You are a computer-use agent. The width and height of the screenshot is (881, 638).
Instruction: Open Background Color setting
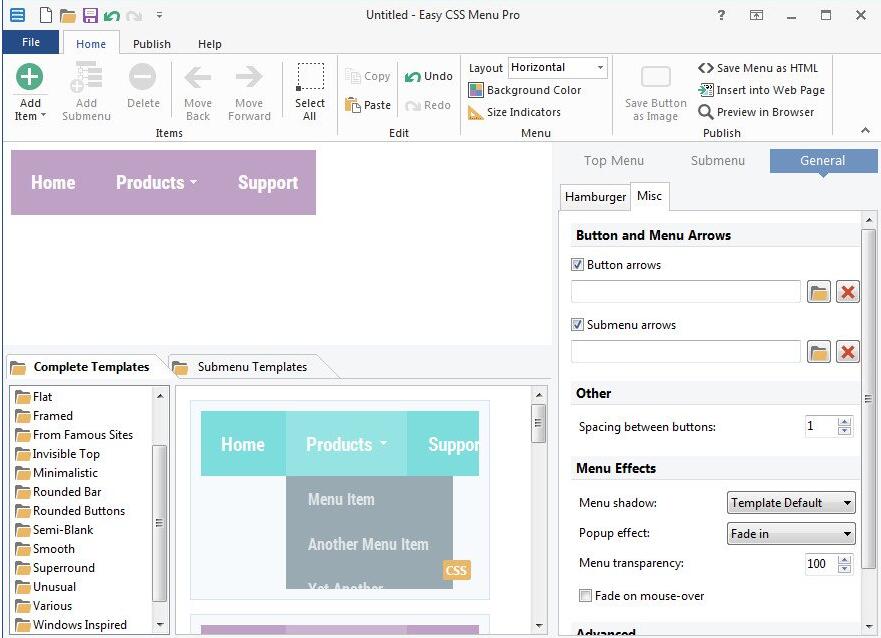pos(525,90)
